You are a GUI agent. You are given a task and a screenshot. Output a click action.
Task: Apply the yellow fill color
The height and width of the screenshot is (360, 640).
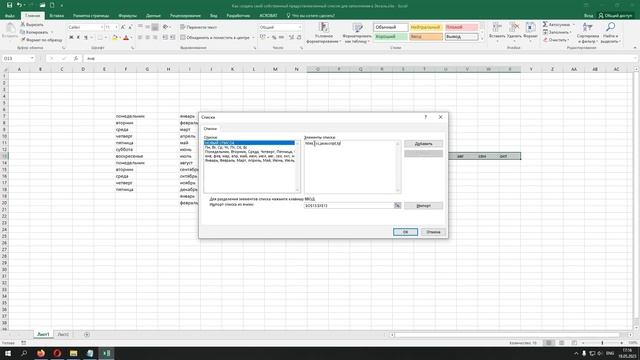click(115, 38)
